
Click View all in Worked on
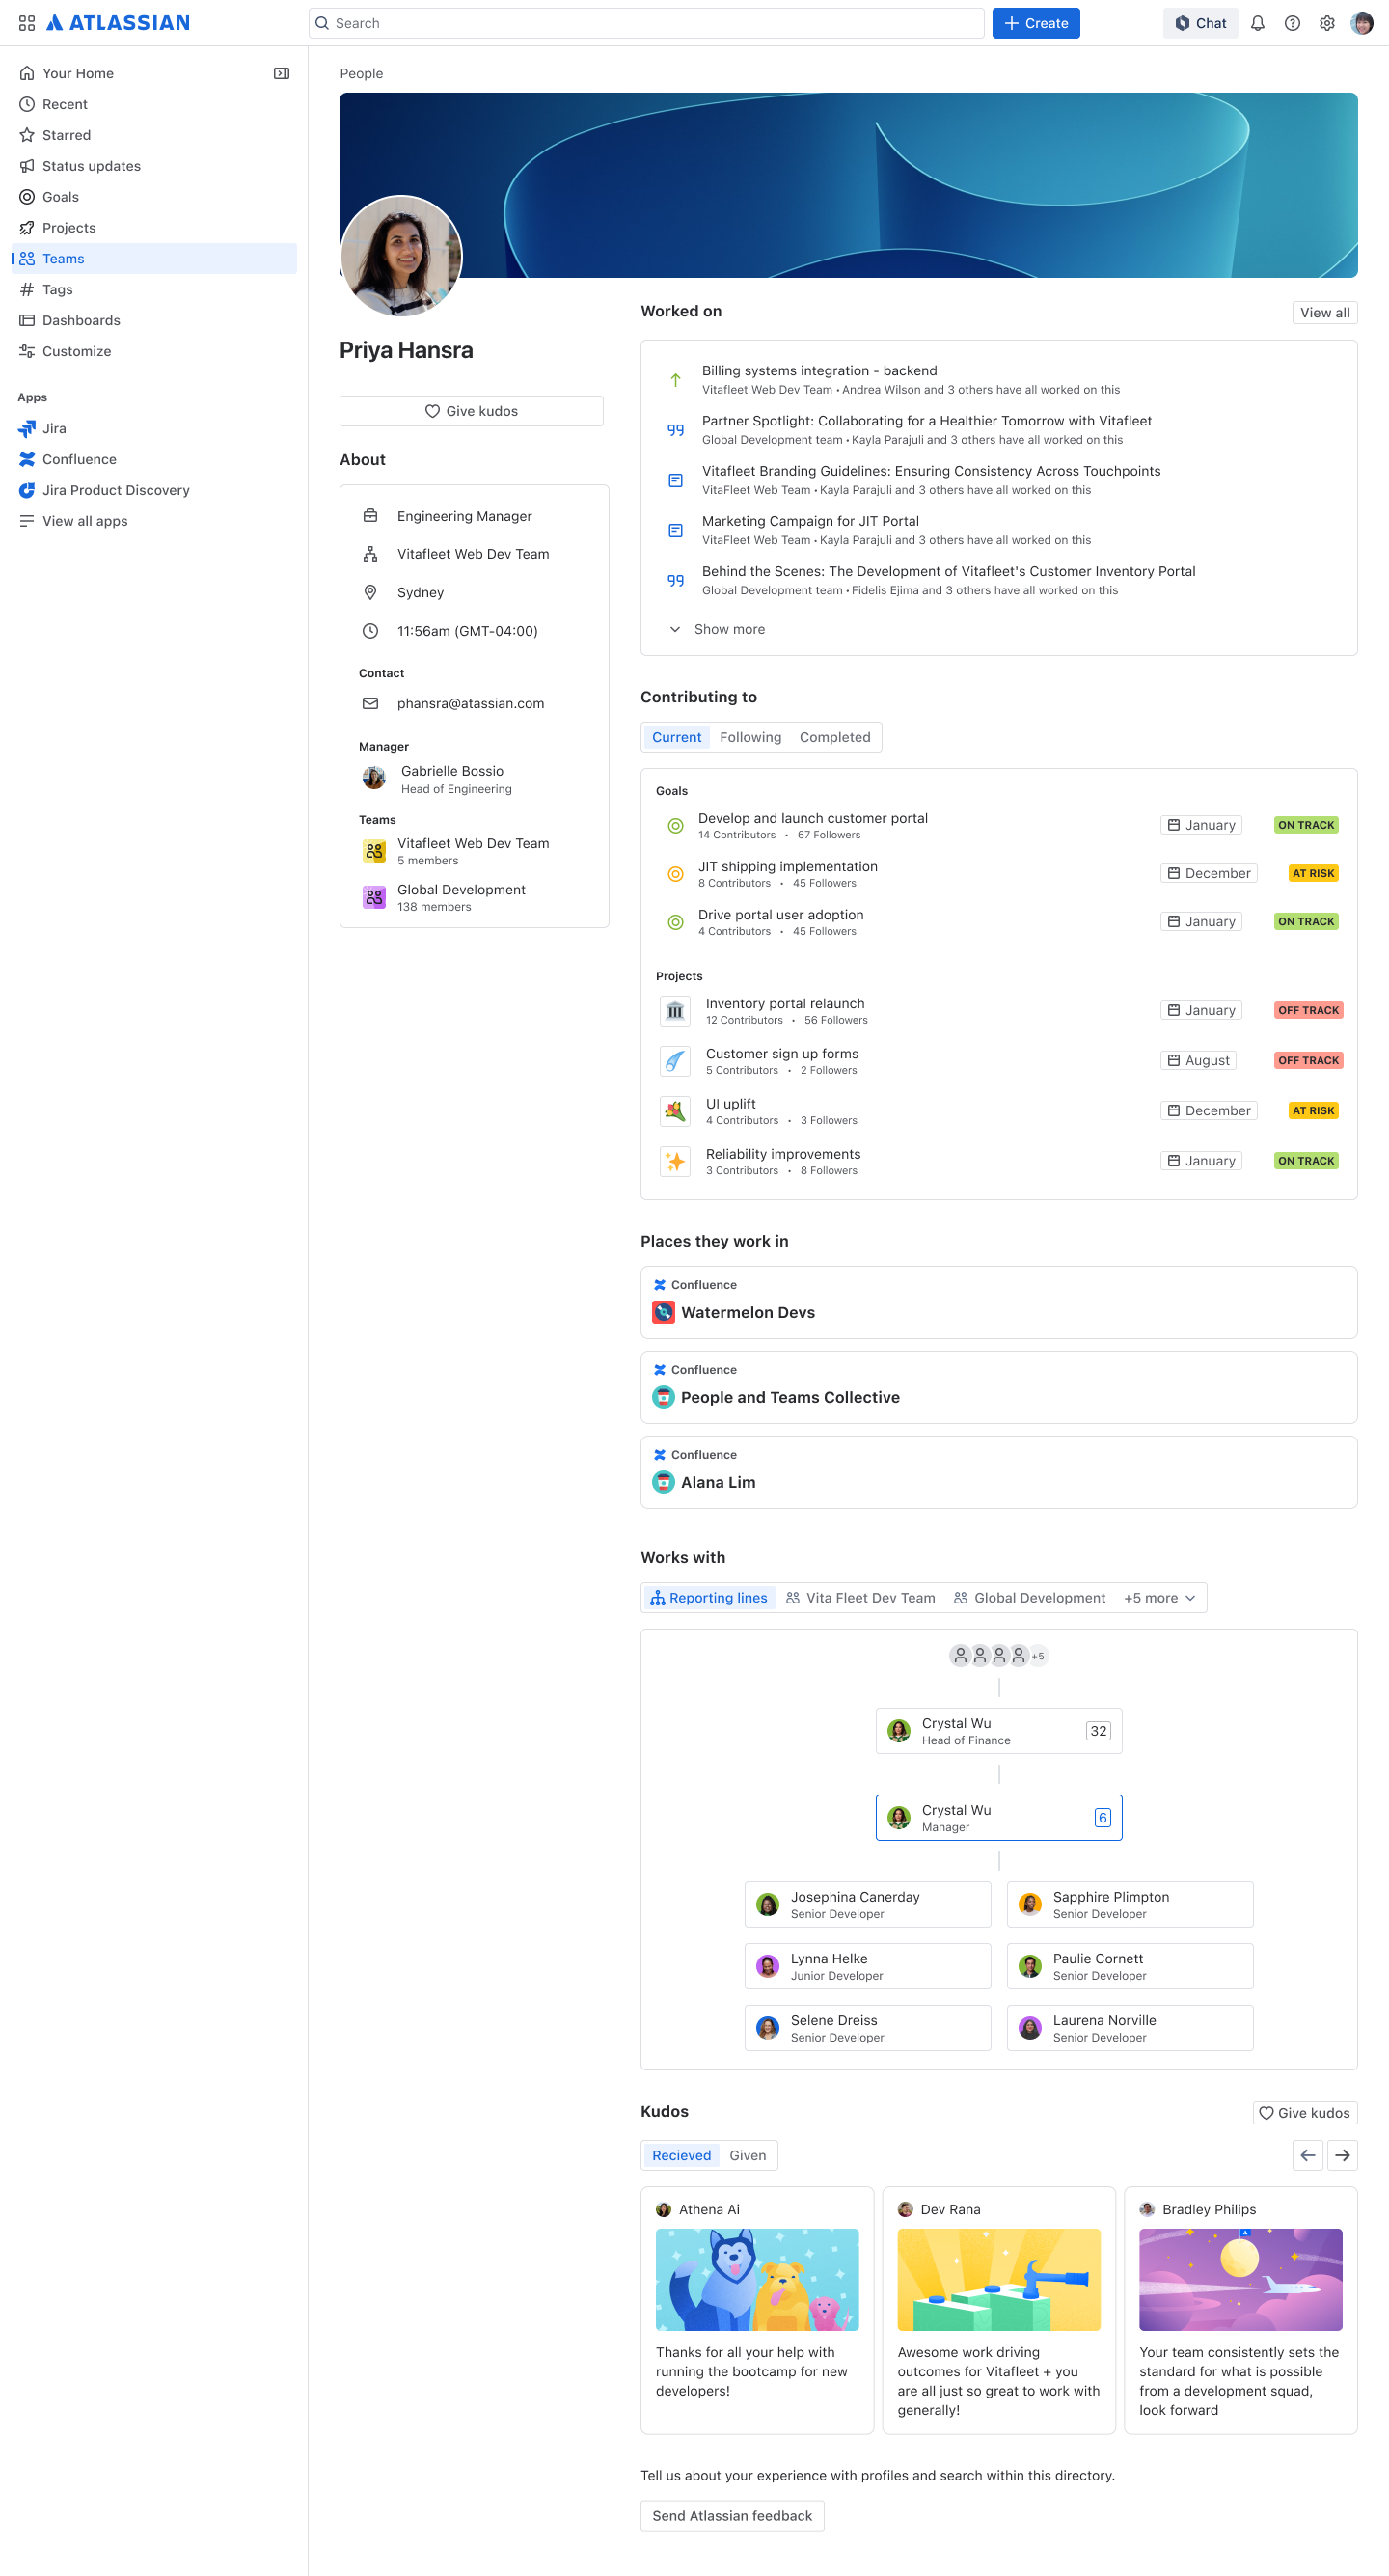1324,312
